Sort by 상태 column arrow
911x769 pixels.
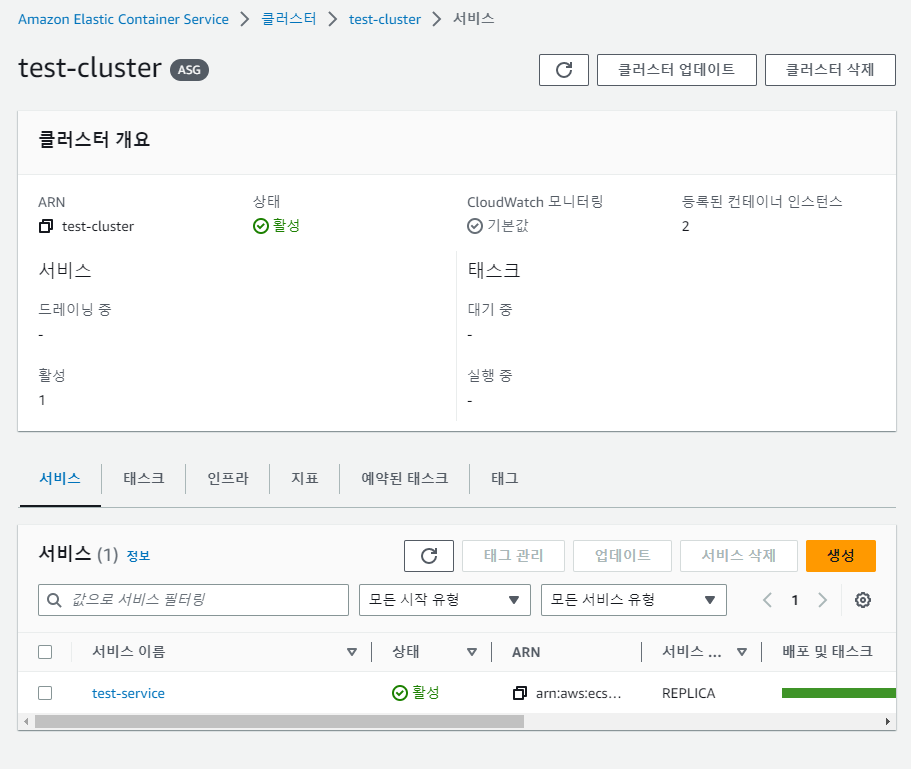click(472, 652)
